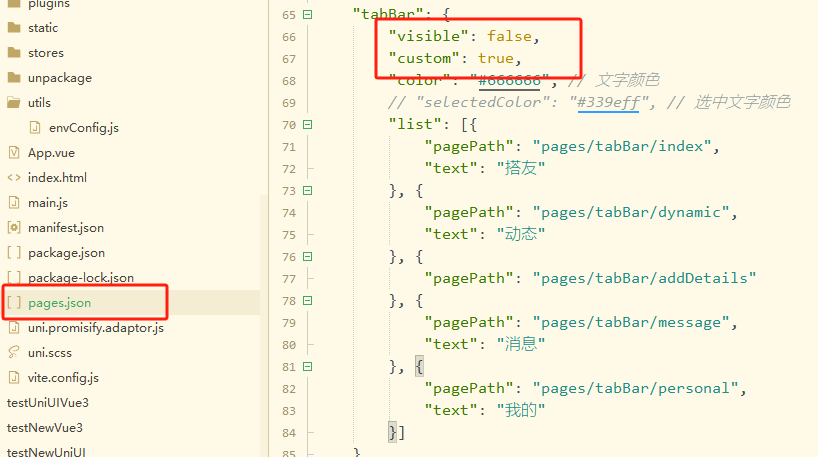Click the "pages/tabBar/dynamic" path string

pyautogui.click(x=631, y=212)
